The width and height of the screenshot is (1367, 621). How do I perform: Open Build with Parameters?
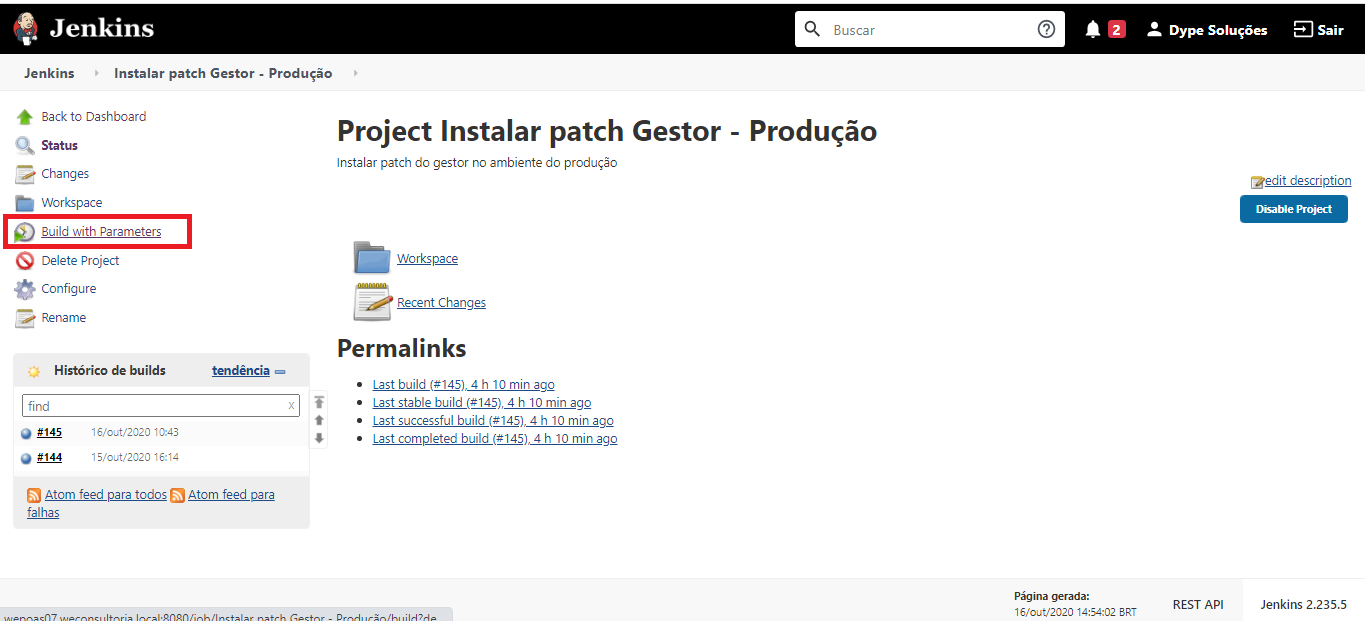(101, 232)
